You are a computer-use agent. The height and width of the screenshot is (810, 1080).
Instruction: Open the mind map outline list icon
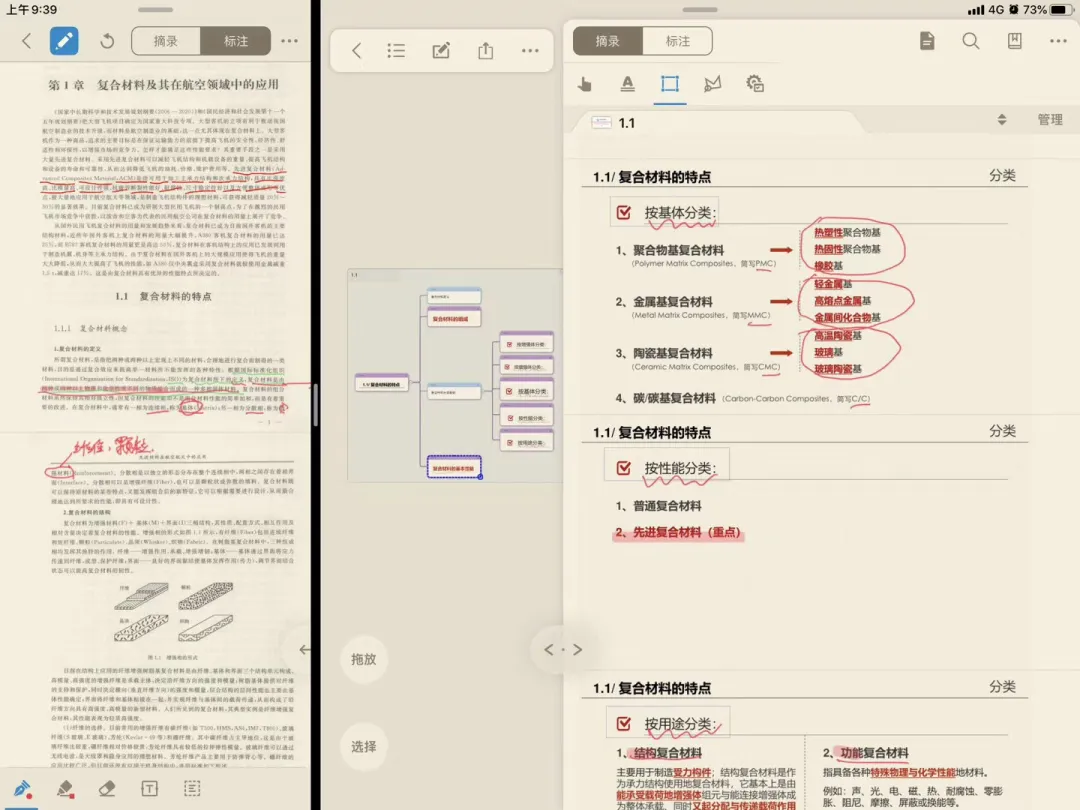coord(397,50)
